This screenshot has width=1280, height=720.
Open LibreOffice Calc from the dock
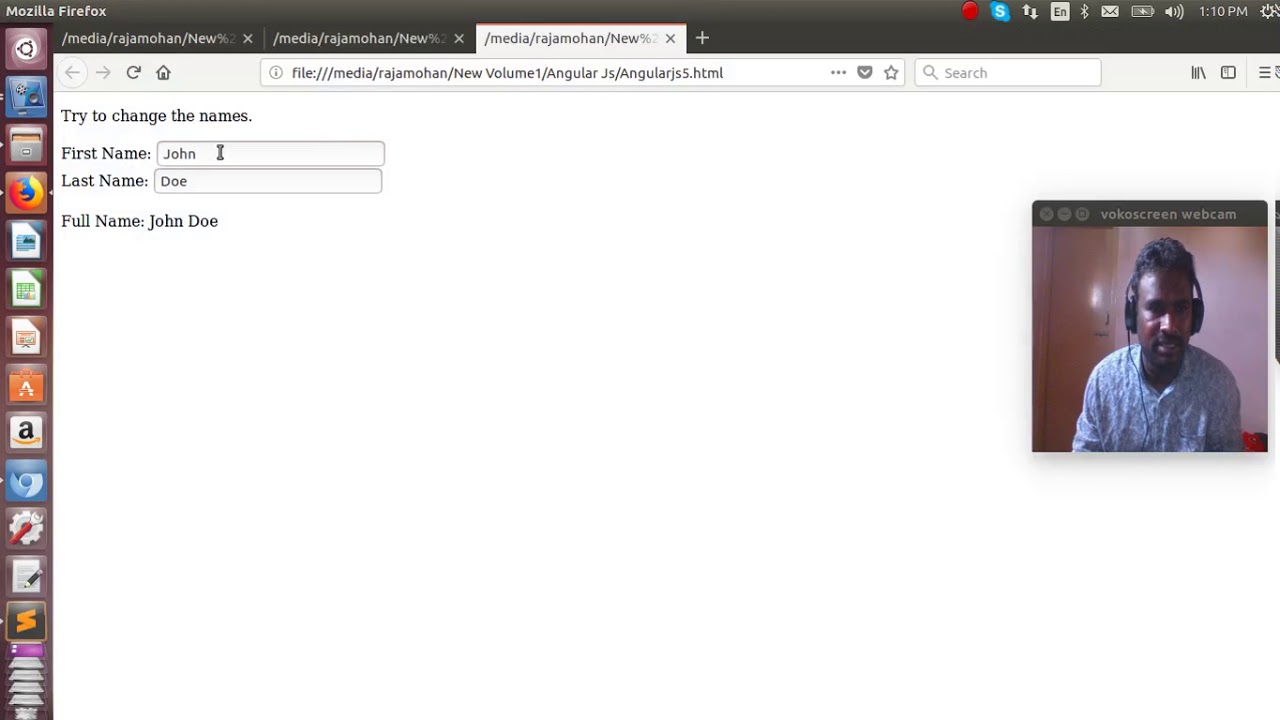pyautogui.click(x=26, y=290)
